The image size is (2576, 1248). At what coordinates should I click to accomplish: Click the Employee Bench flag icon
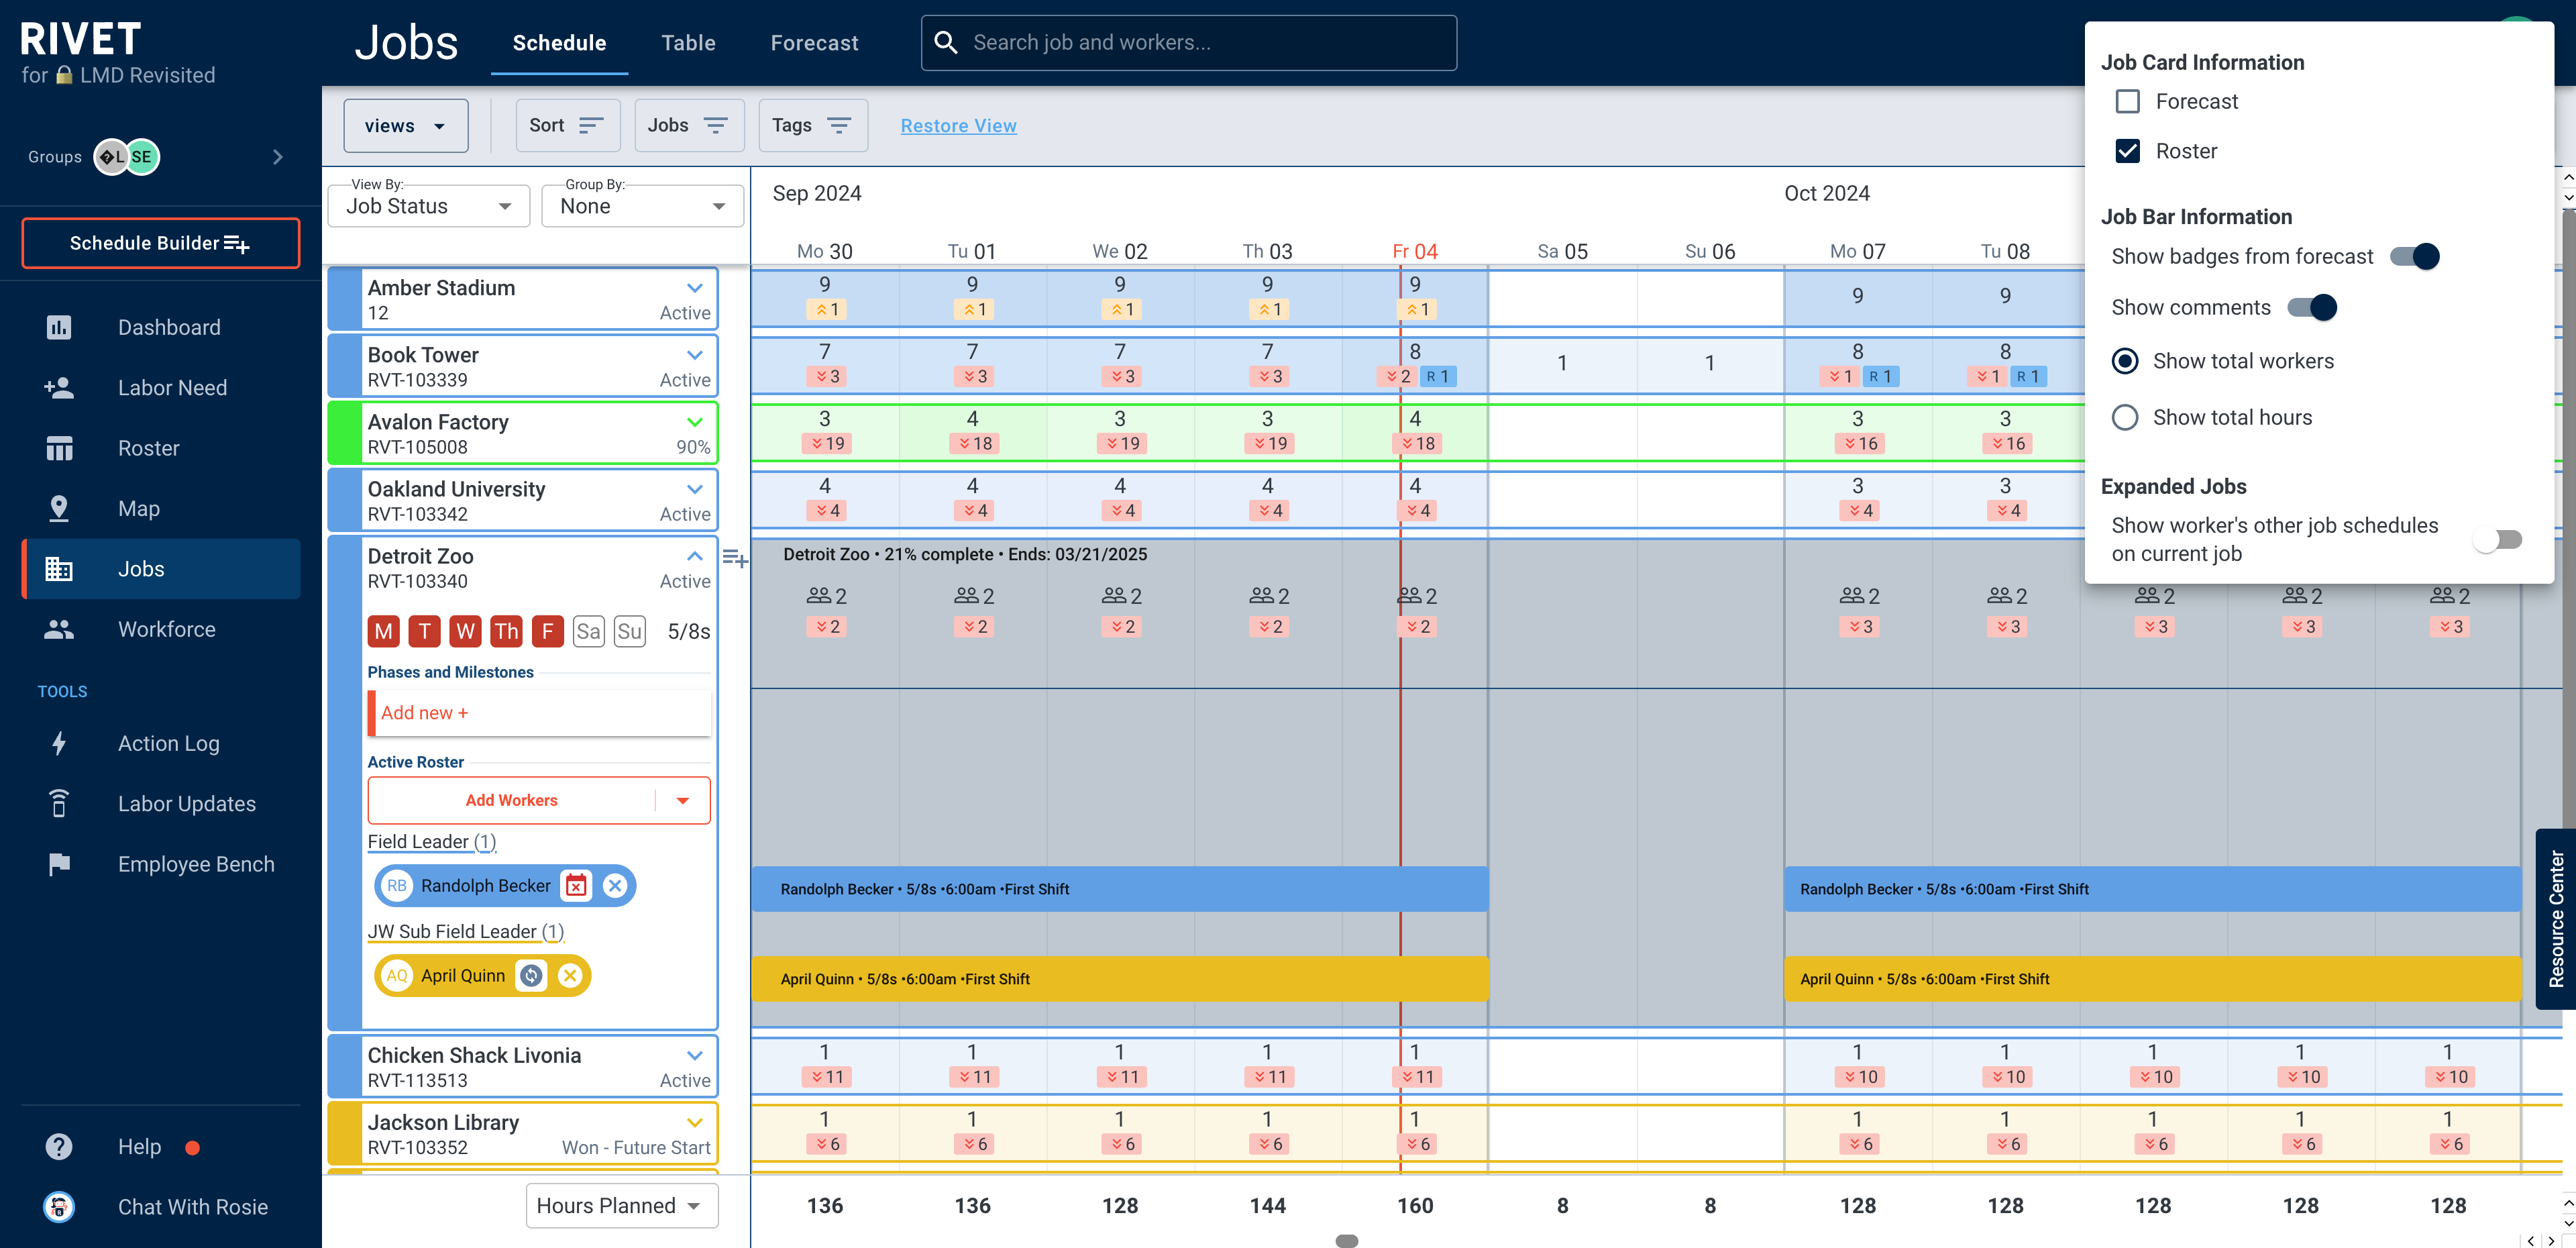click(x=59, y=864)
